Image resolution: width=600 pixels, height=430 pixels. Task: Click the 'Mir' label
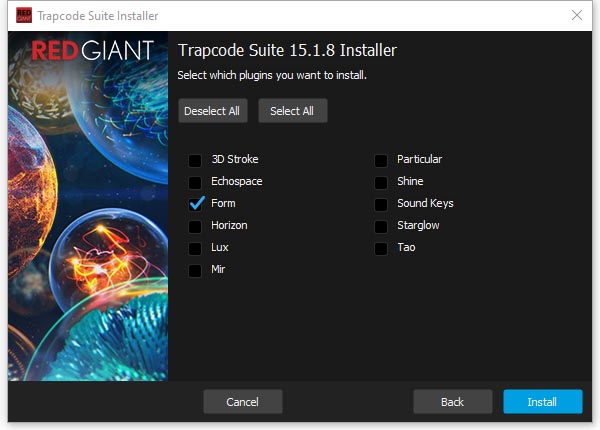(218, 269)
